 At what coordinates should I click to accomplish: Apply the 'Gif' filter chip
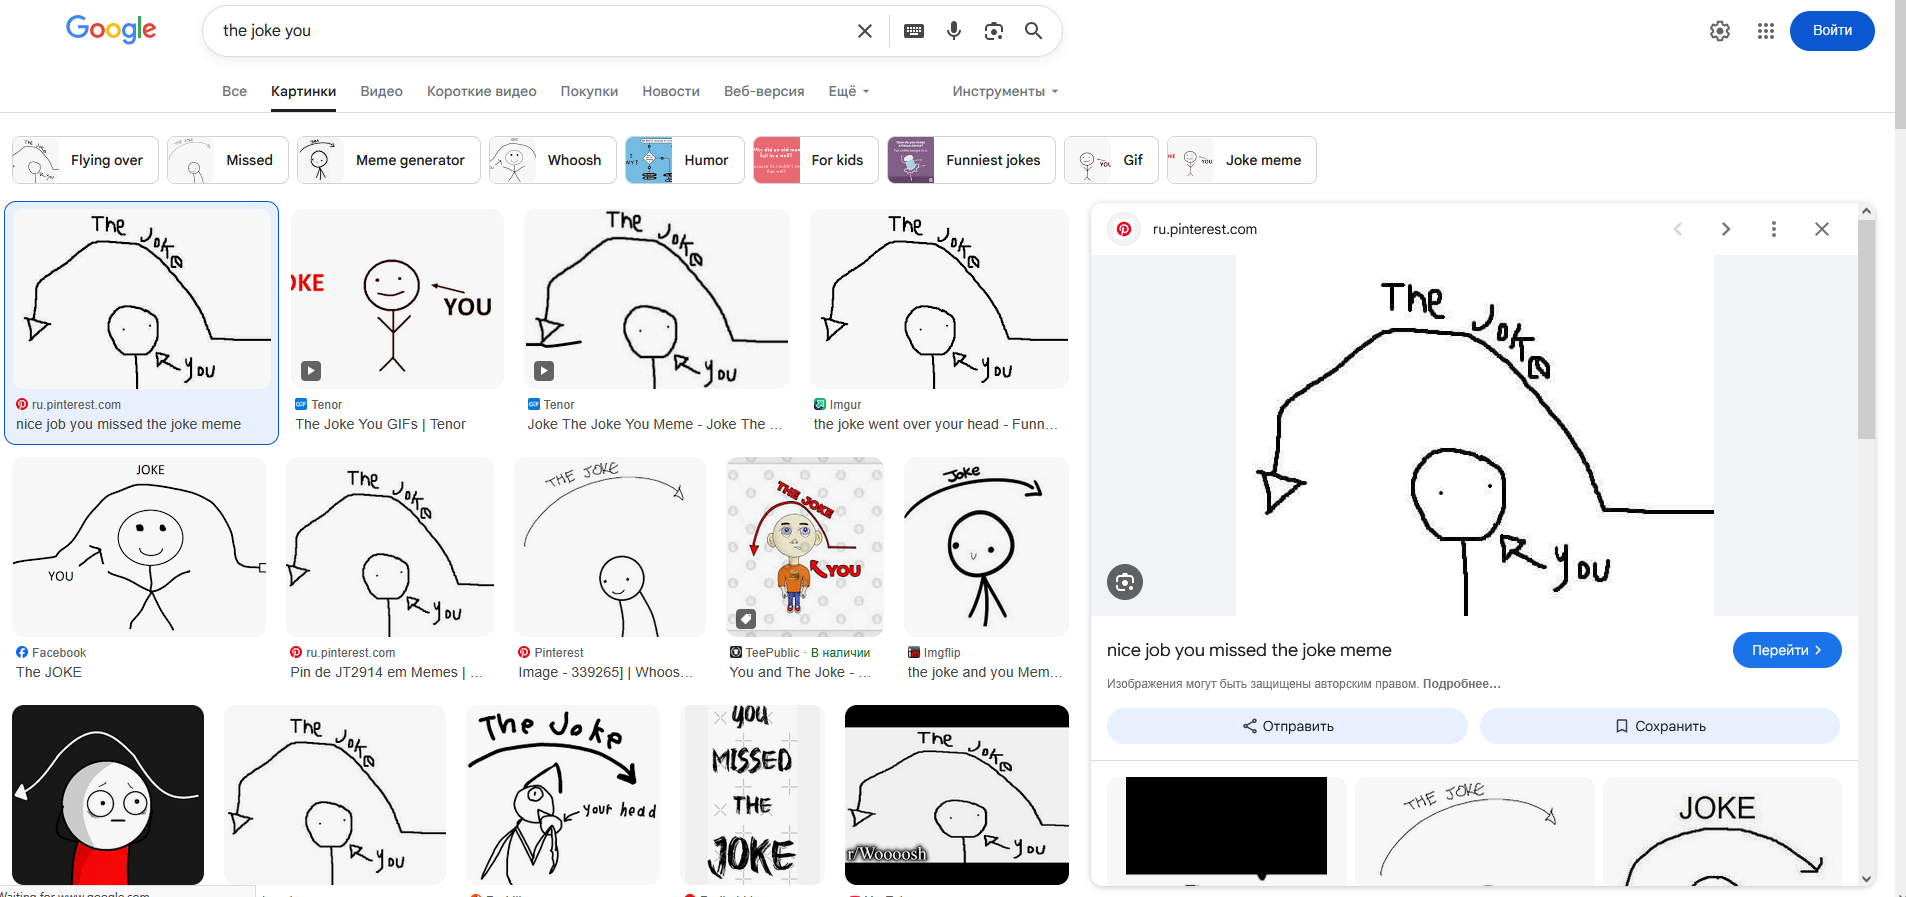(1111, 160)
